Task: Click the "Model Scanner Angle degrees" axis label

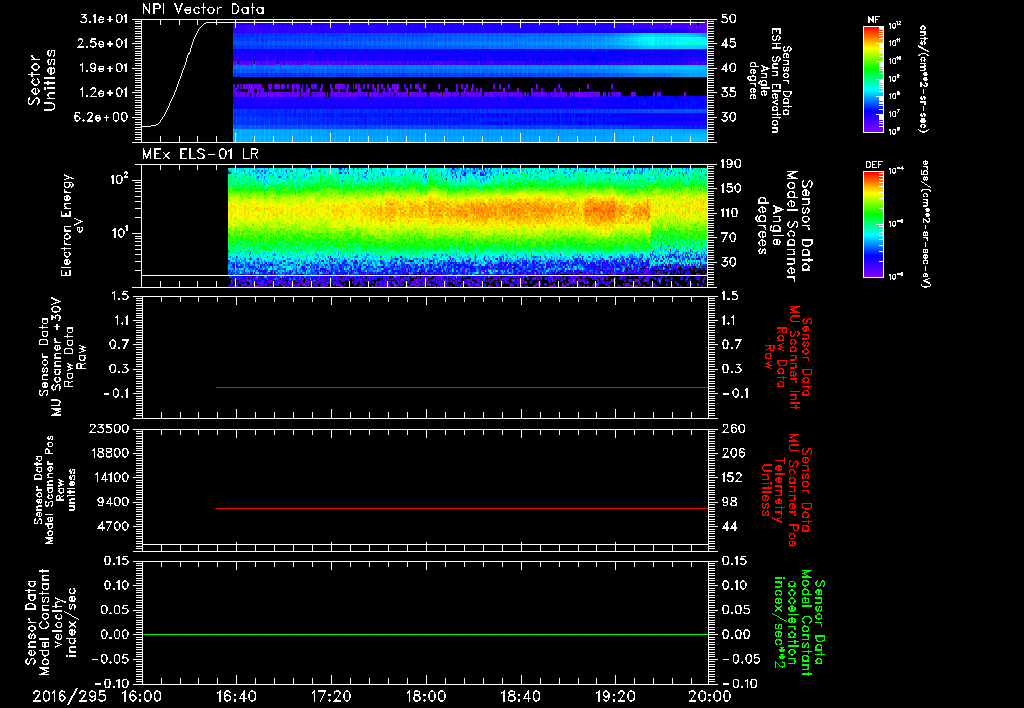Action: (783, 226)
